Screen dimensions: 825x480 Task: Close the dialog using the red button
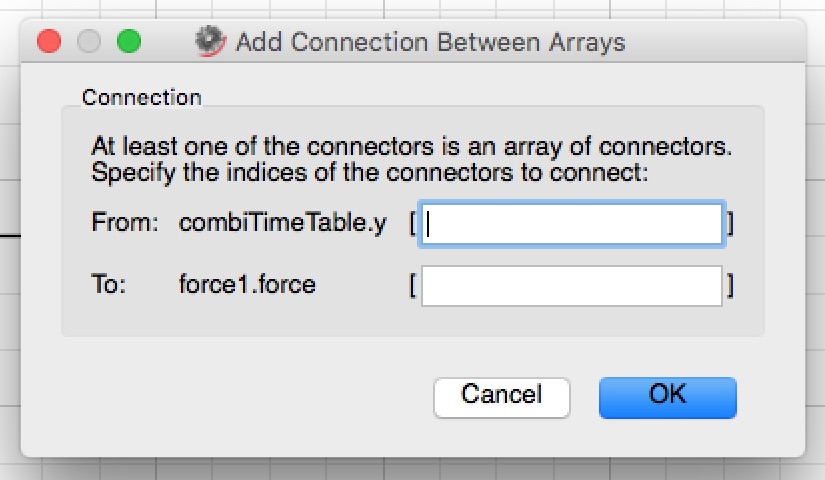point(49,42)
